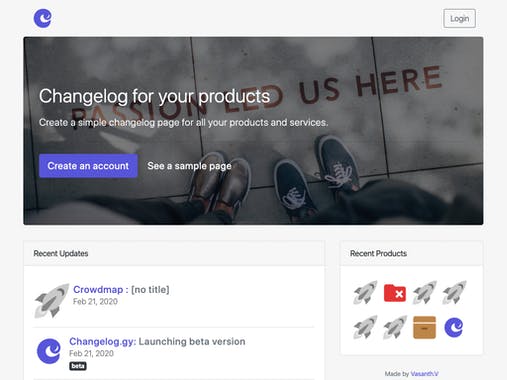
Task: Open the red folder product icon
Action: 395,293
